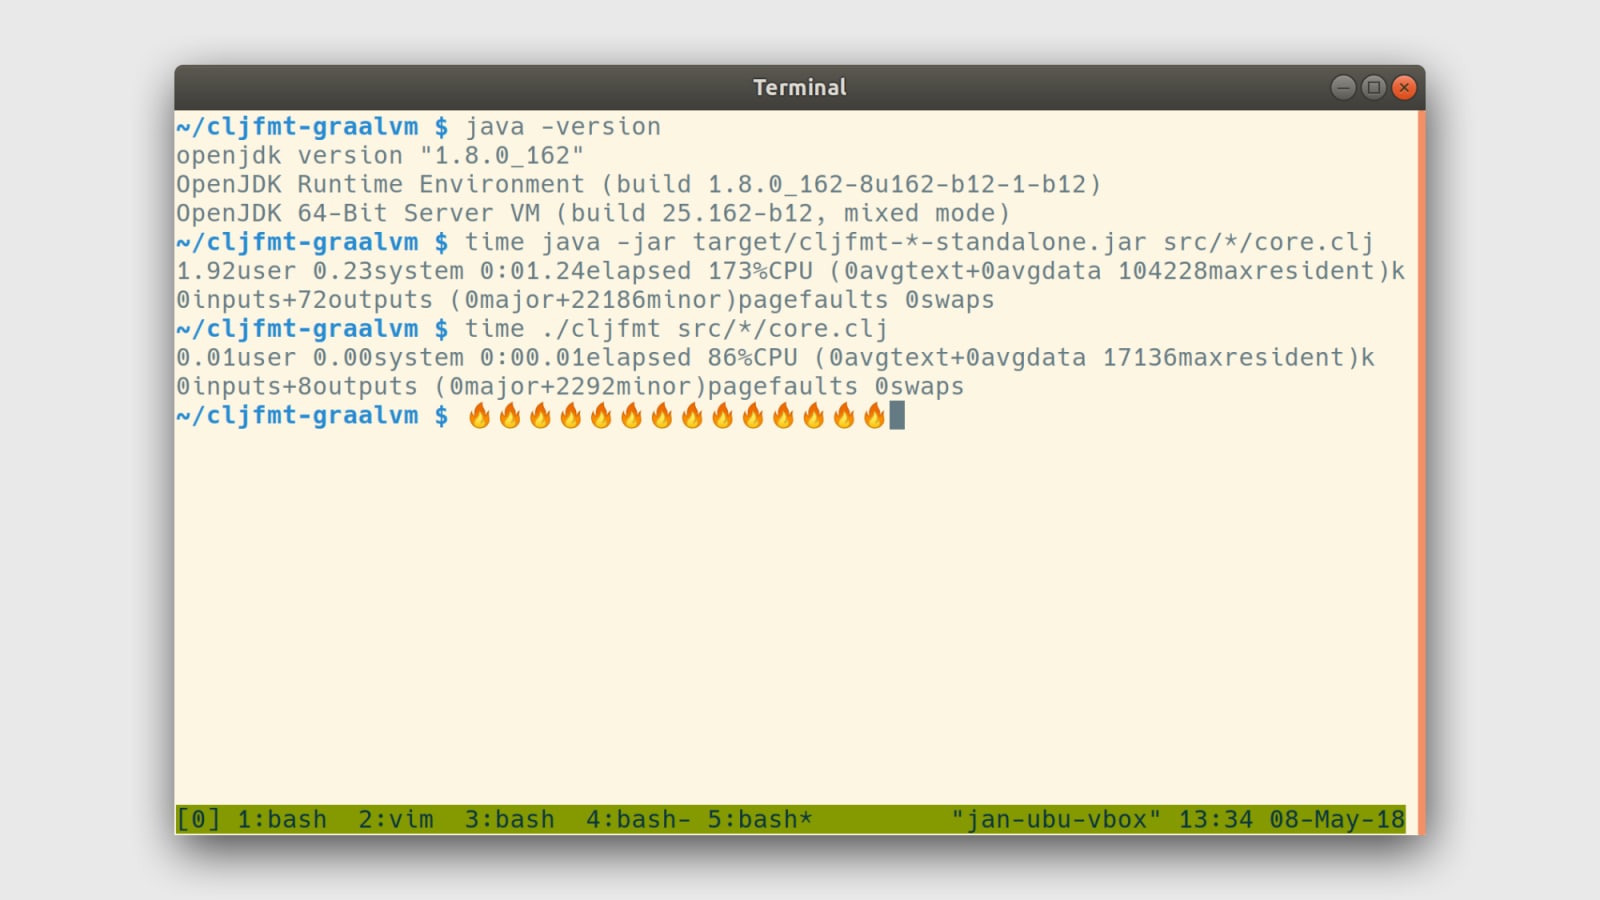Click the date 08-May-18

click(1337, 820)
